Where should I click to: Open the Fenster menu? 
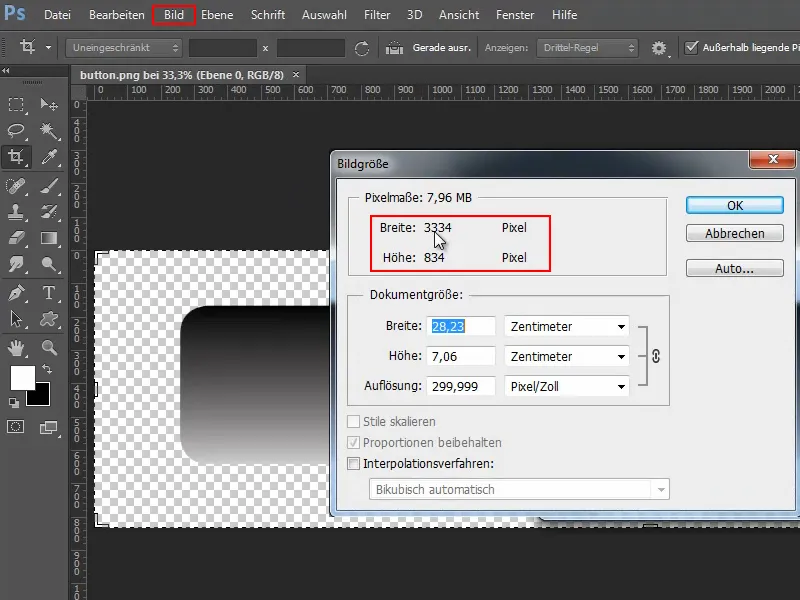515,15
